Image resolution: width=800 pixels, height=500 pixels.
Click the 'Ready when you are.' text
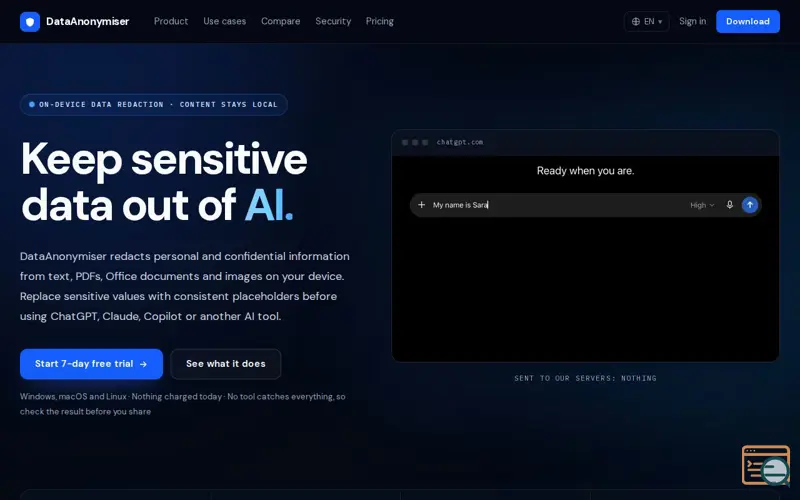585,171
